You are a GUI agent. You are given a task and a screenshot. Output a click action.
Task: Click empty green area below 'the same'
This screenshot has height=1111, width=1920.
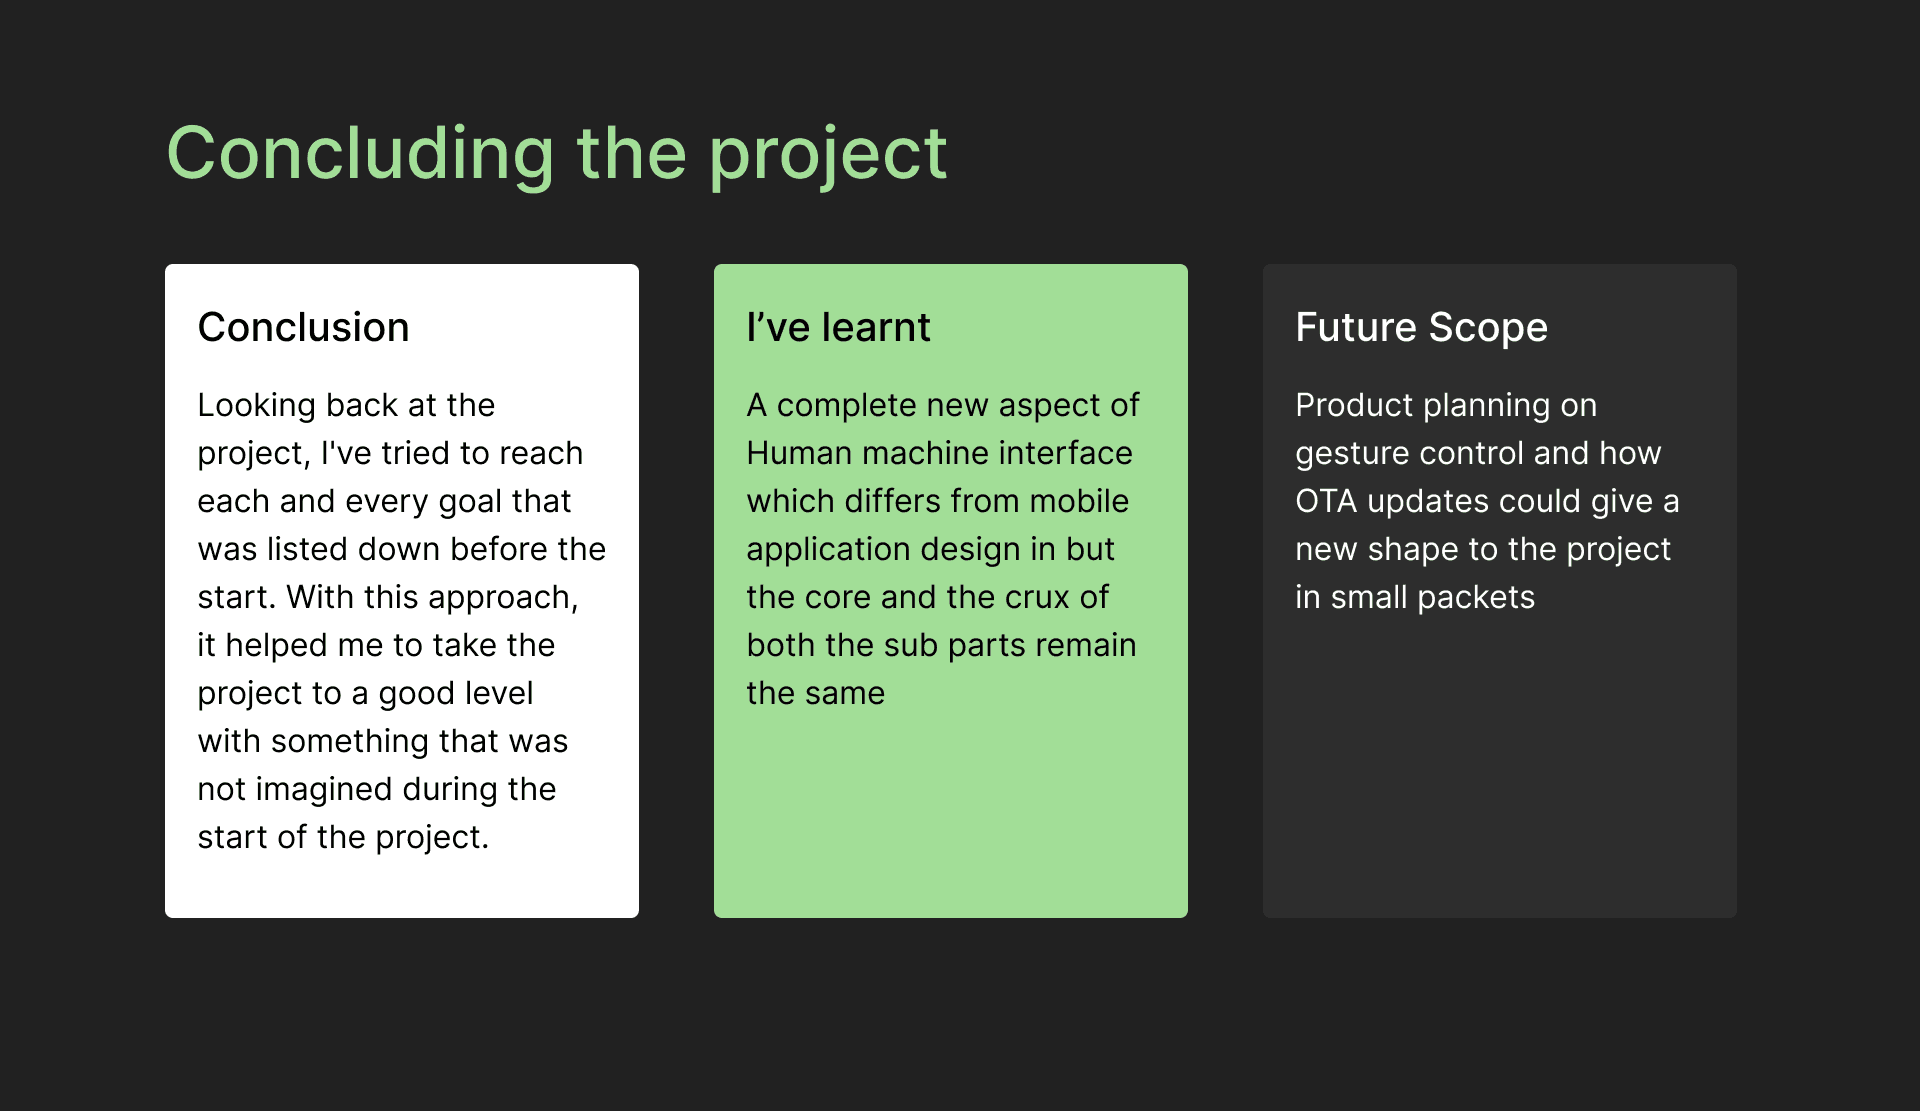point(951,815)
